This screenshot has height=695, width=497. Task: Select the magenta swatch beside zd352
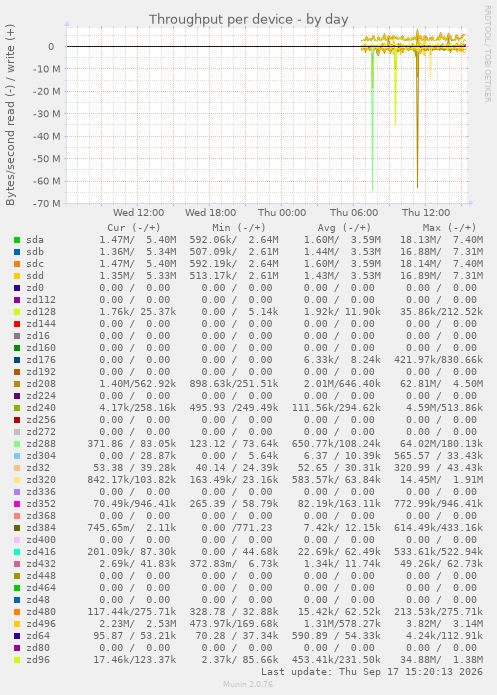[x=17, y=504]
